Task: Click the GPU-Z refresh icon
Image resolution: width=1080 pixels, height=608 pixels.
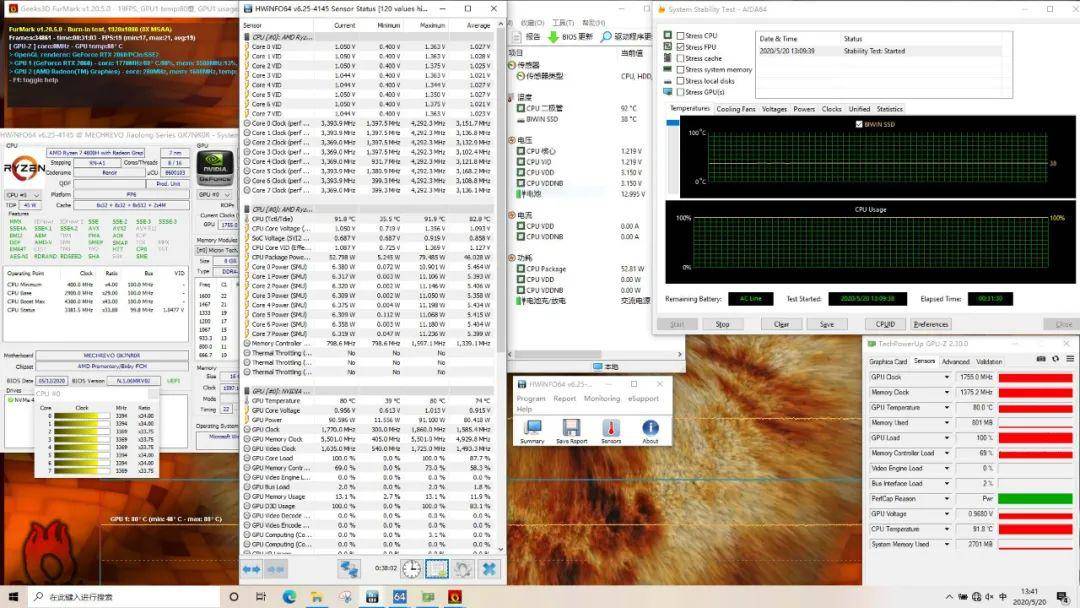Action: point(1055,359)
